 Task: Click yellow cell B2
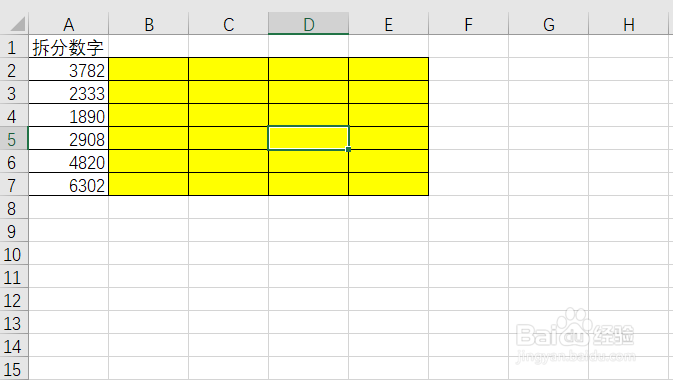[149, 69]
